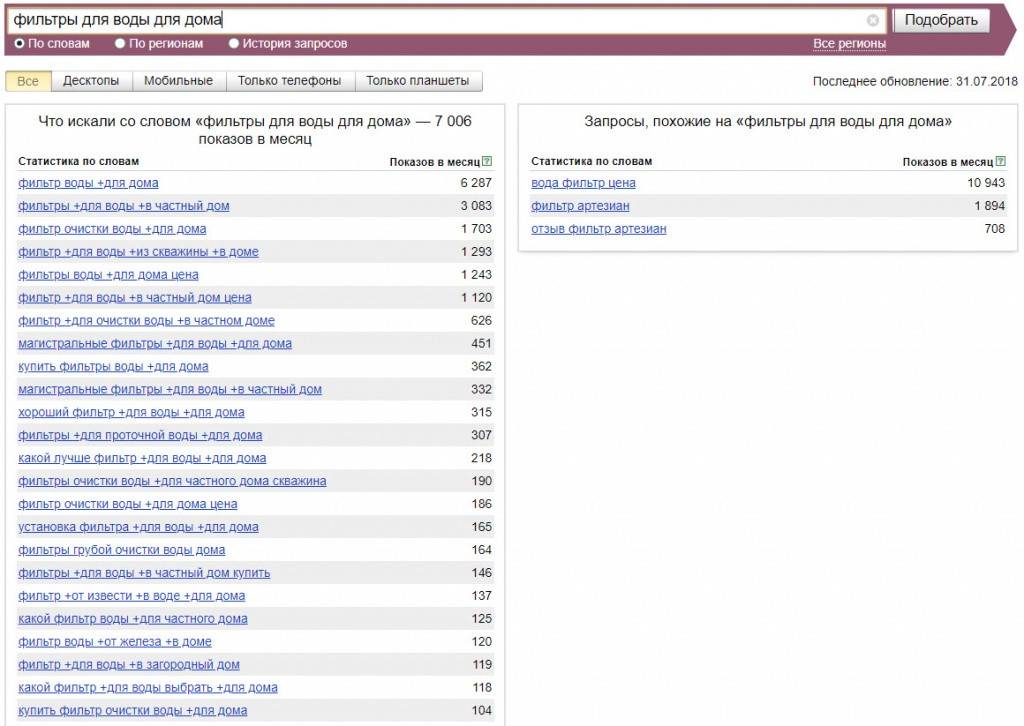The height and width of the screenshot is (726, 1024).
Task: Open the 'отзыв фильтр артезиан' link
Action: click(599, 229)
